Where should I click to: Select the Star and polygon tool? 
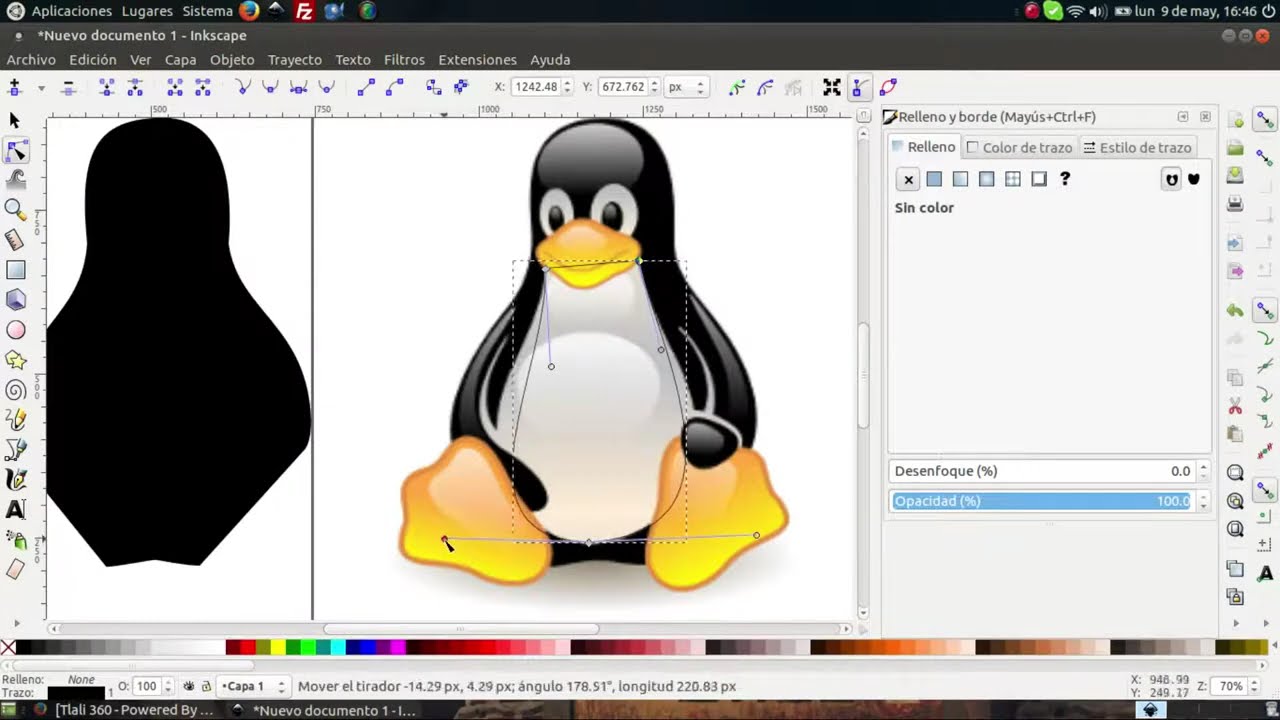15,360
